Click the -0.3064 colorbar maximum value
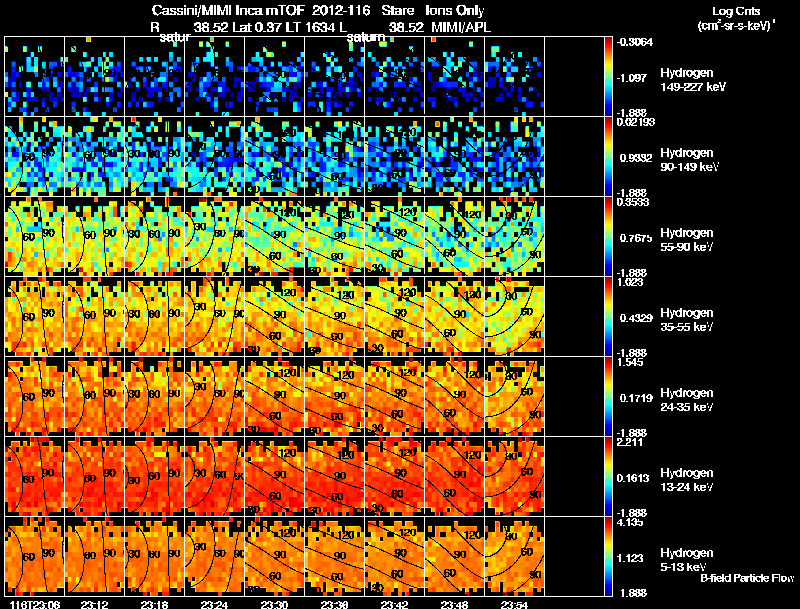The width and height of the screenshot is (800, 609). [x=635, y=42]
